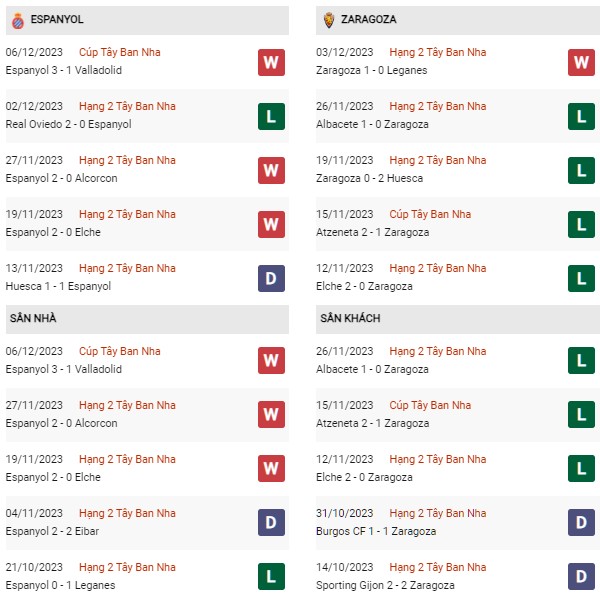The image size is (600, 599).
Task: Click match result Espanyol 2 - 0 Alcorcon in top list
Action: tap(62, 178)
